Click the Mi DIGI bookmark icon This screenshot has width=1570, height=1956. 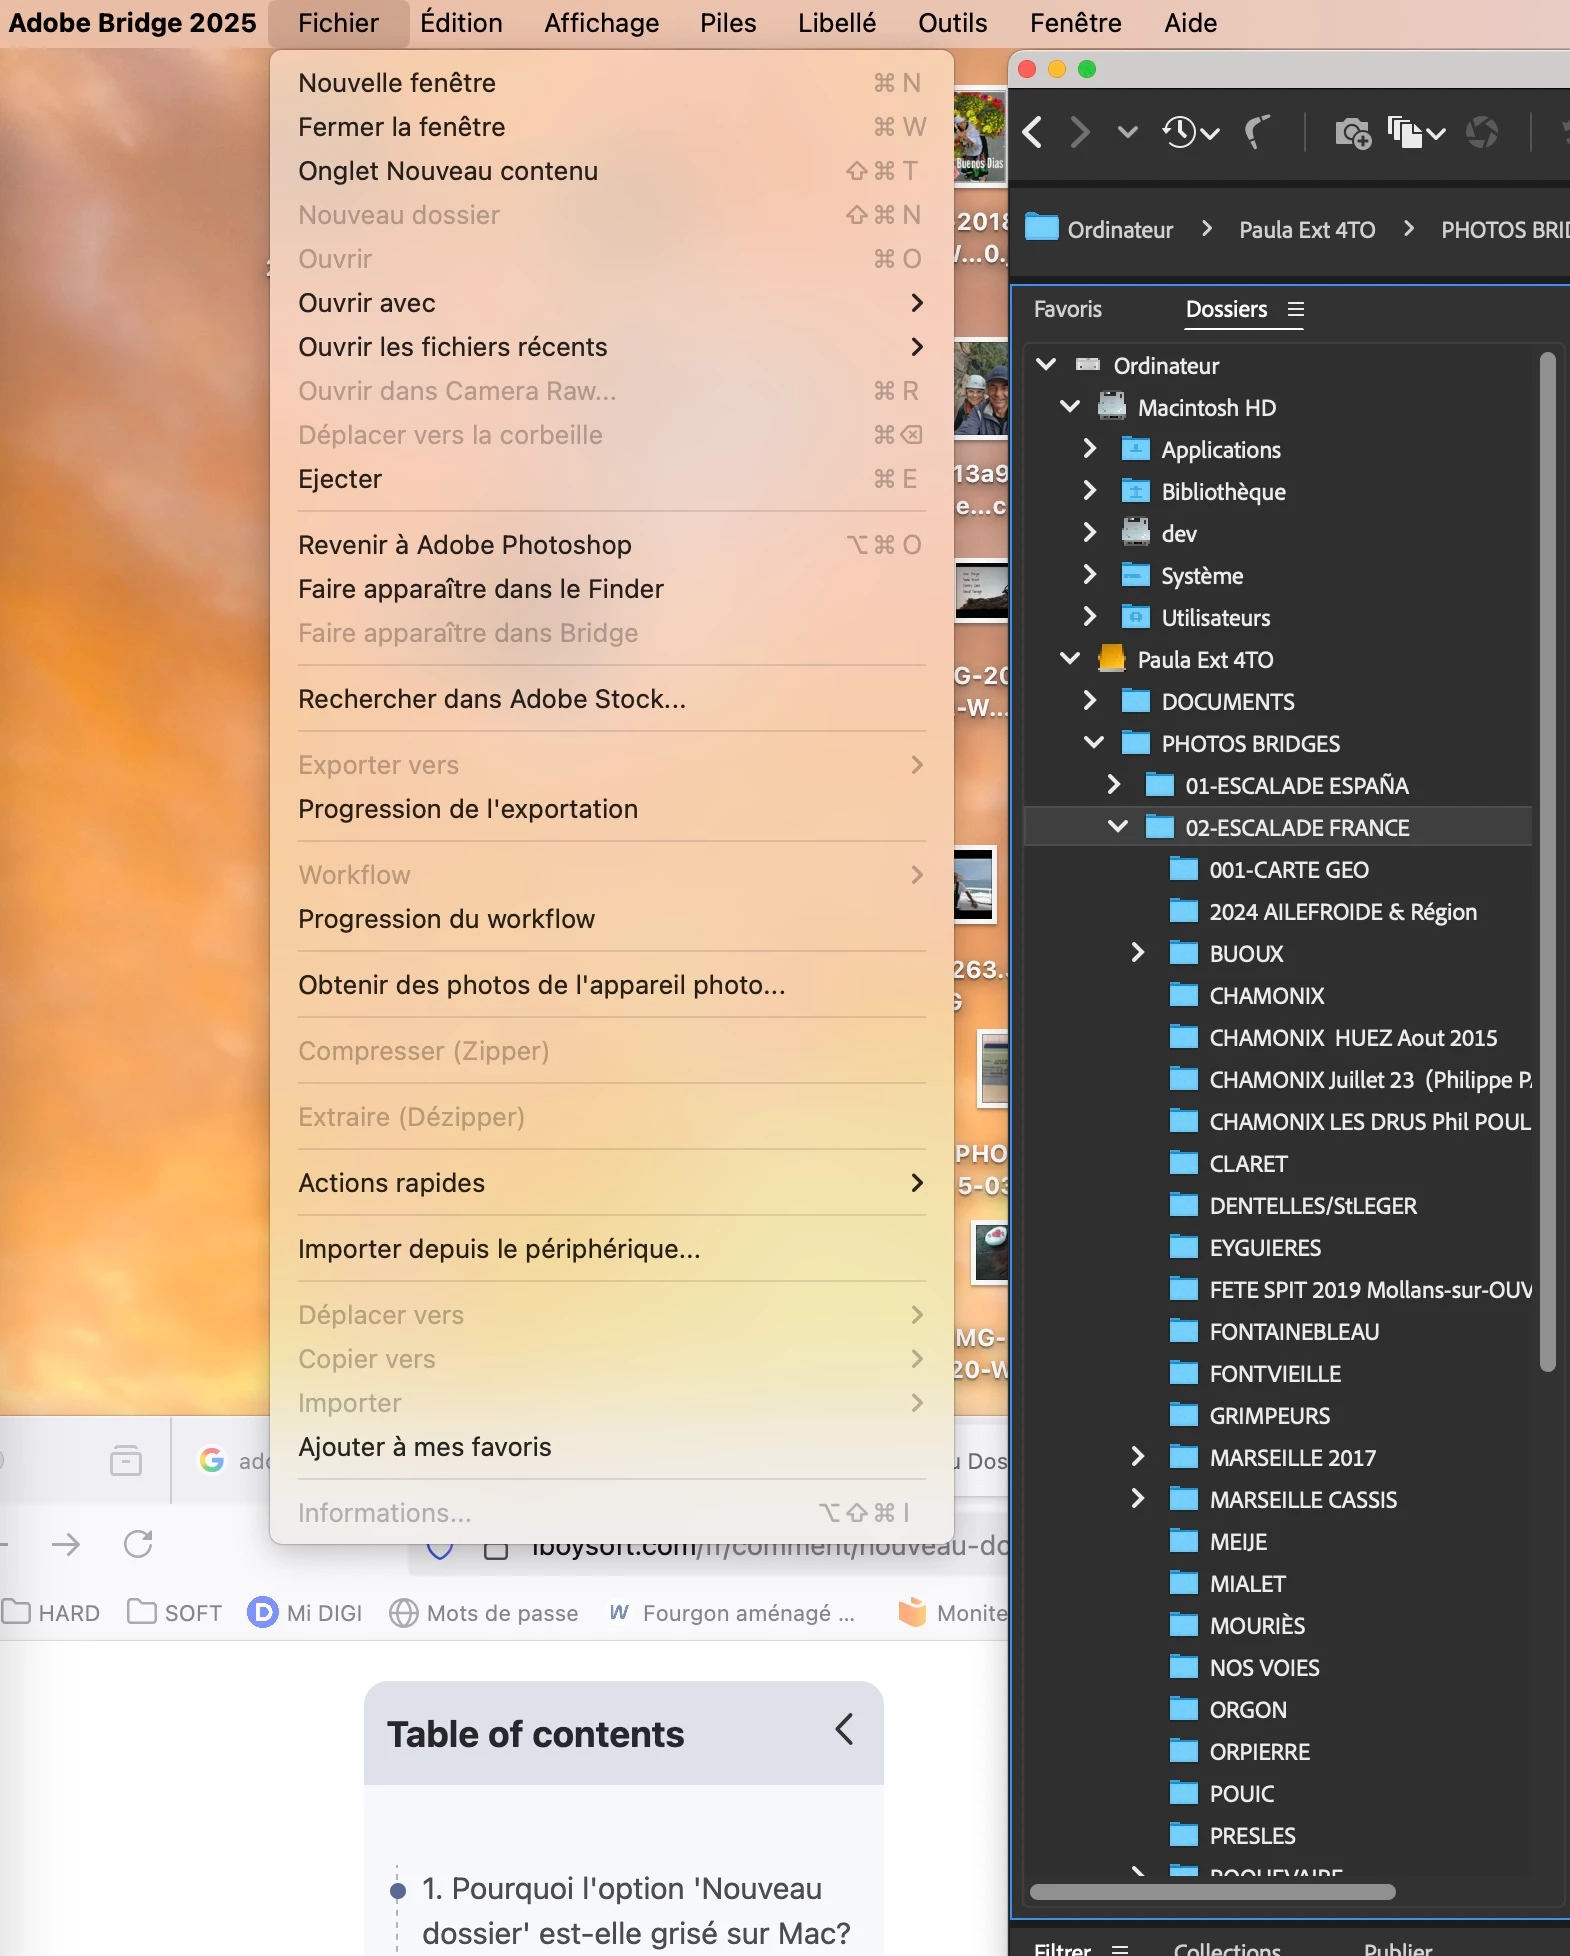click(x=262, y=1612)
